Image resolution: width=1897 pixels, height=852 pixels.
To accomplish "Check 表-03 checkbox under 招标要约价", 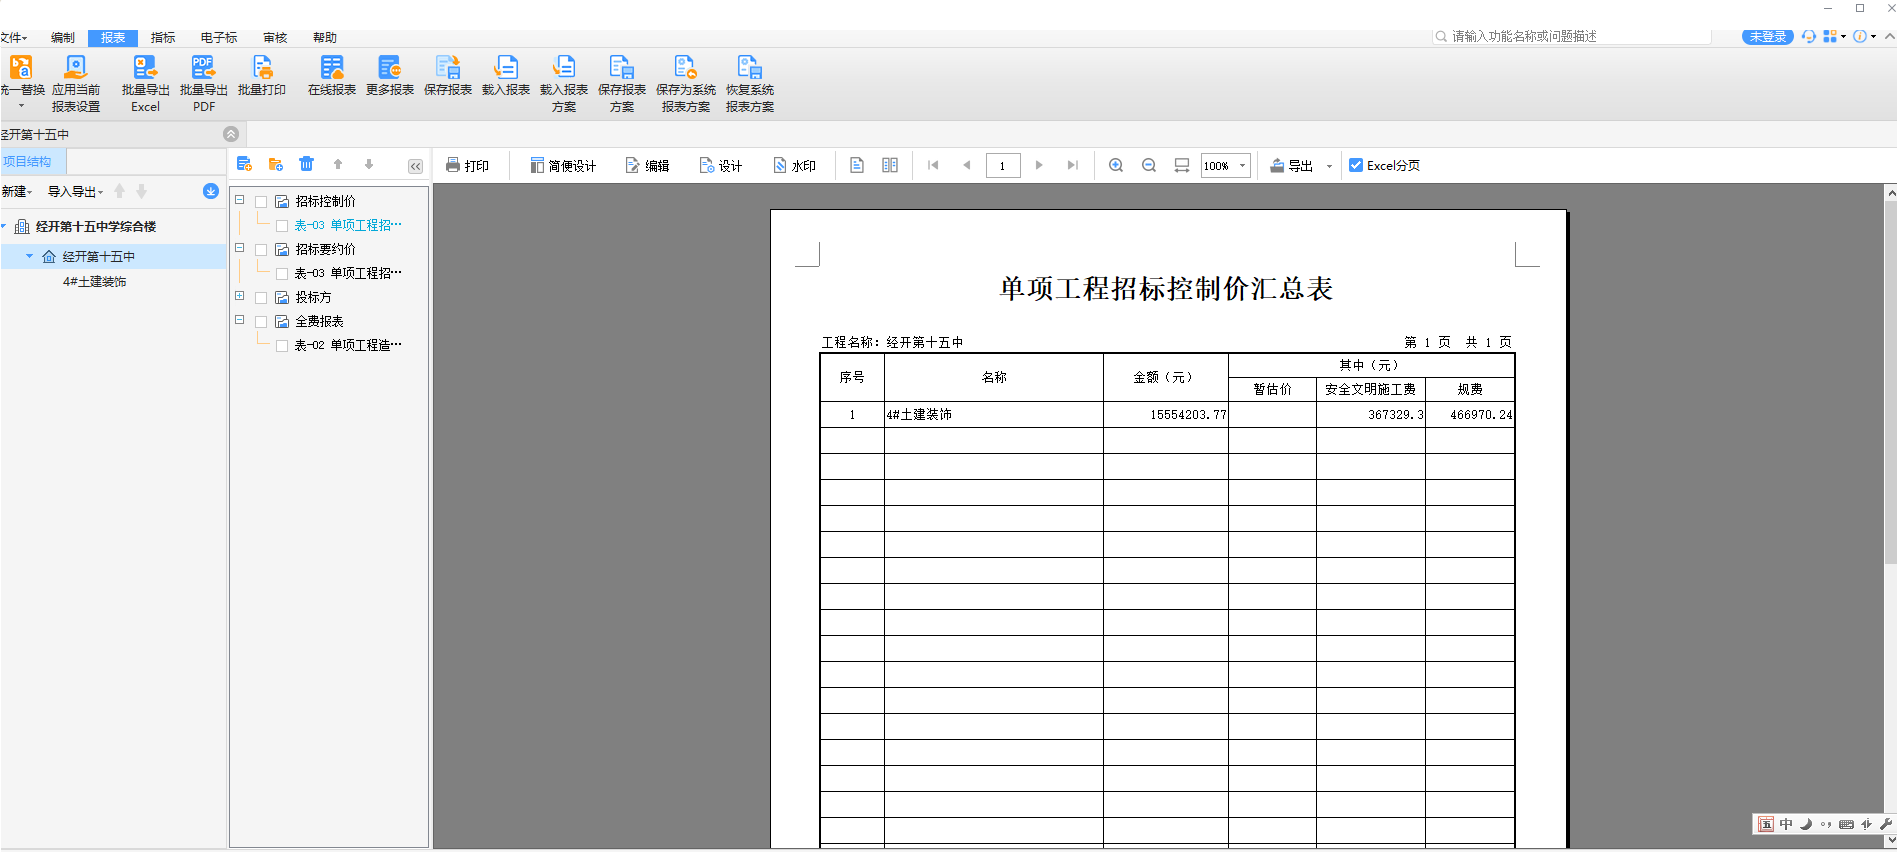I will click(282, 274).
